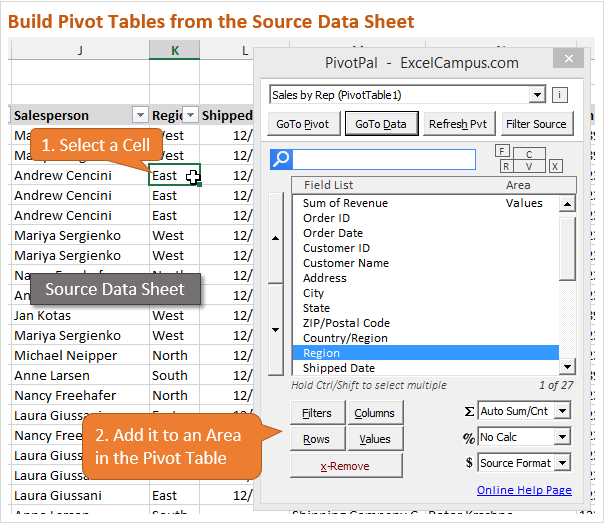This screenshot has height=524, width=604.
Task: Click the R rows area box icon
Action: point(507,166)
